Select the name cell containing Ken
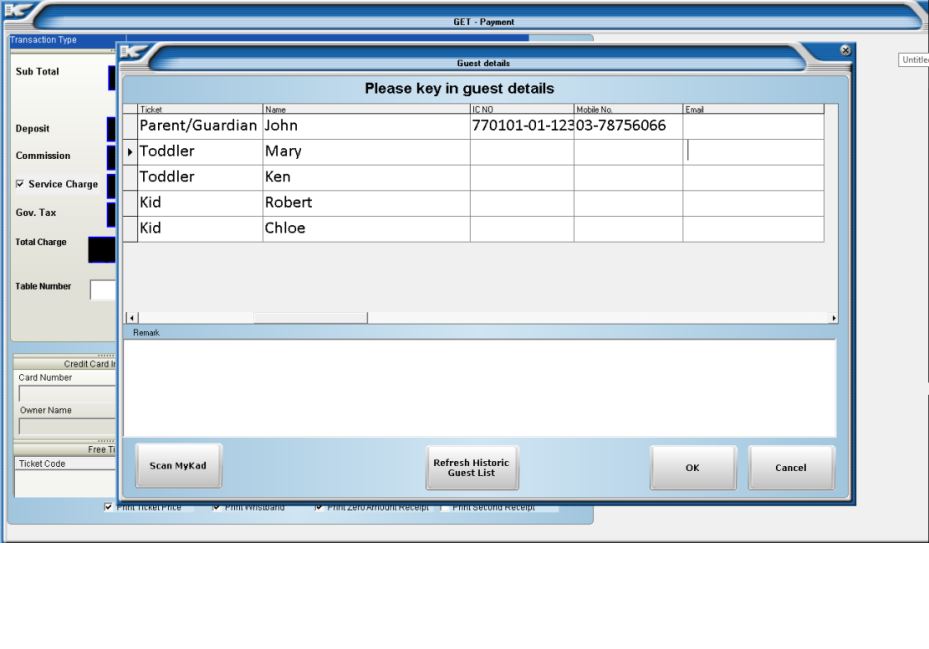Viewport: 929px width, 649px height. coord(366,178)
